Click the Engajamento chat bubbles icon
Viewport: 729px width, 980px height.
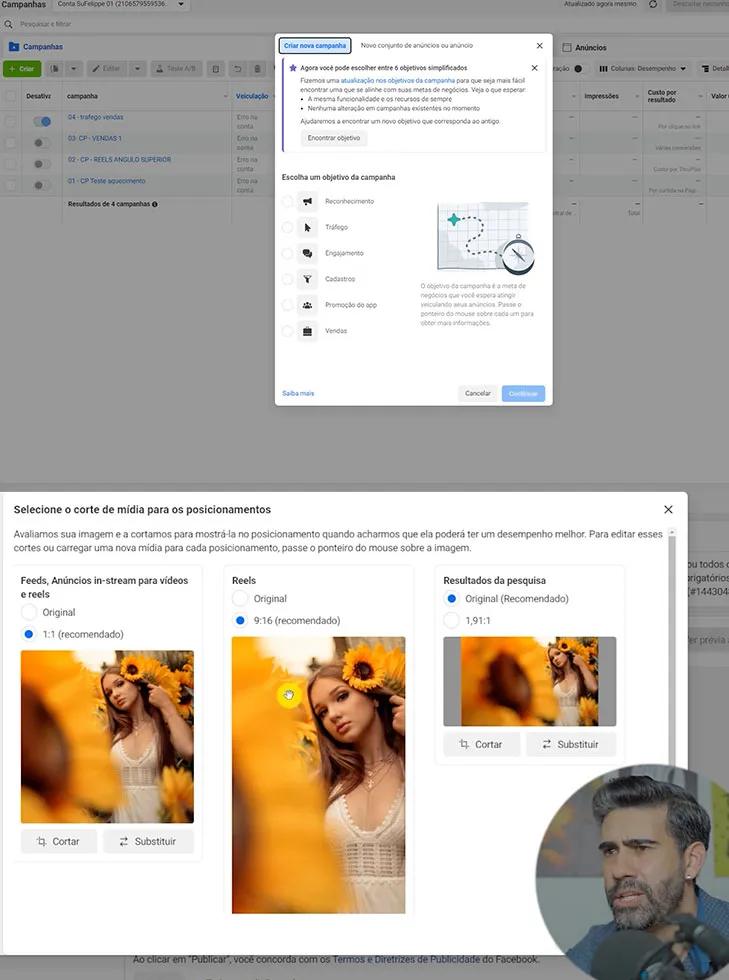(x=308, y=254)
